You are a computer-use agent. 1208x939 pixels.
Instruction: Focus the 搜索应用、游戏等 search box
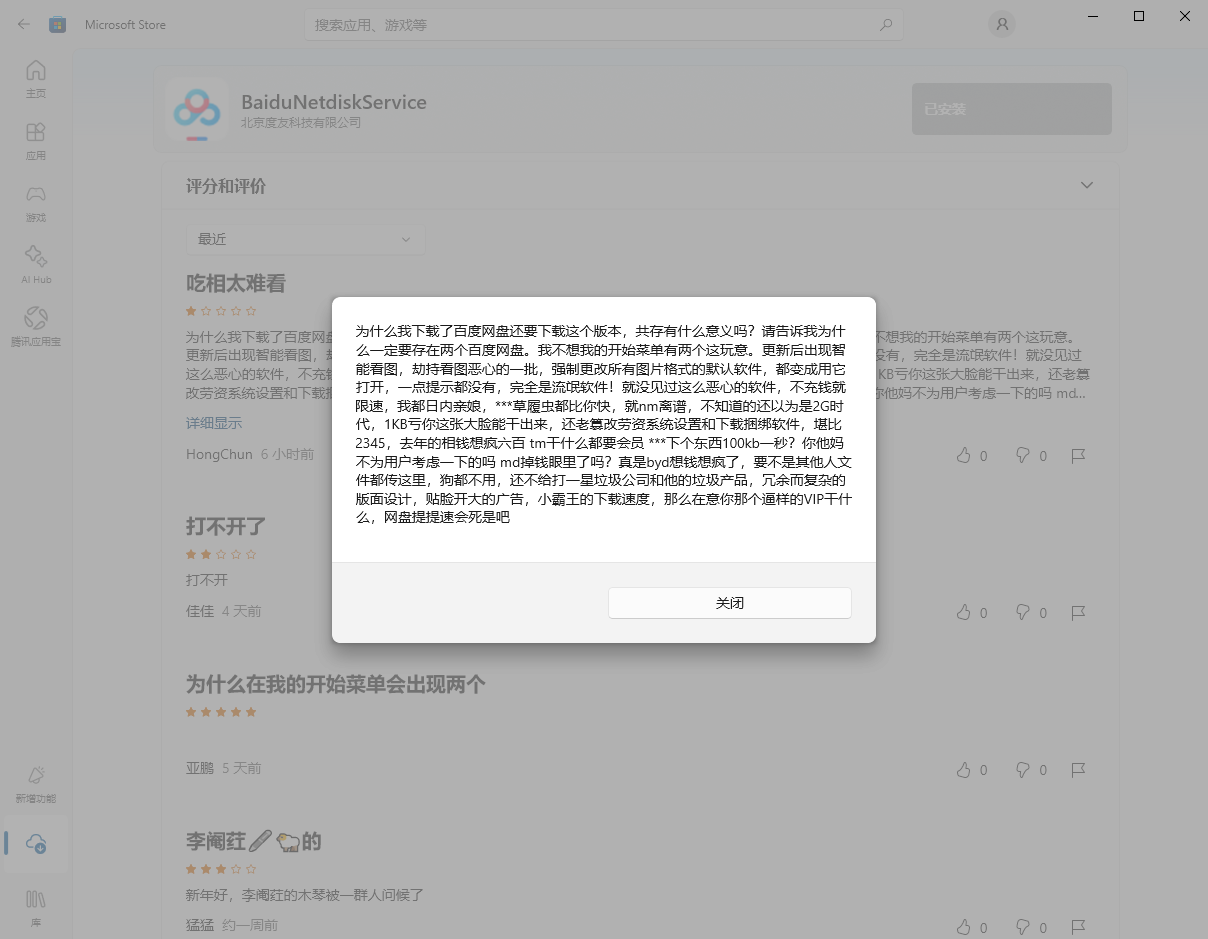pos(603,25)
